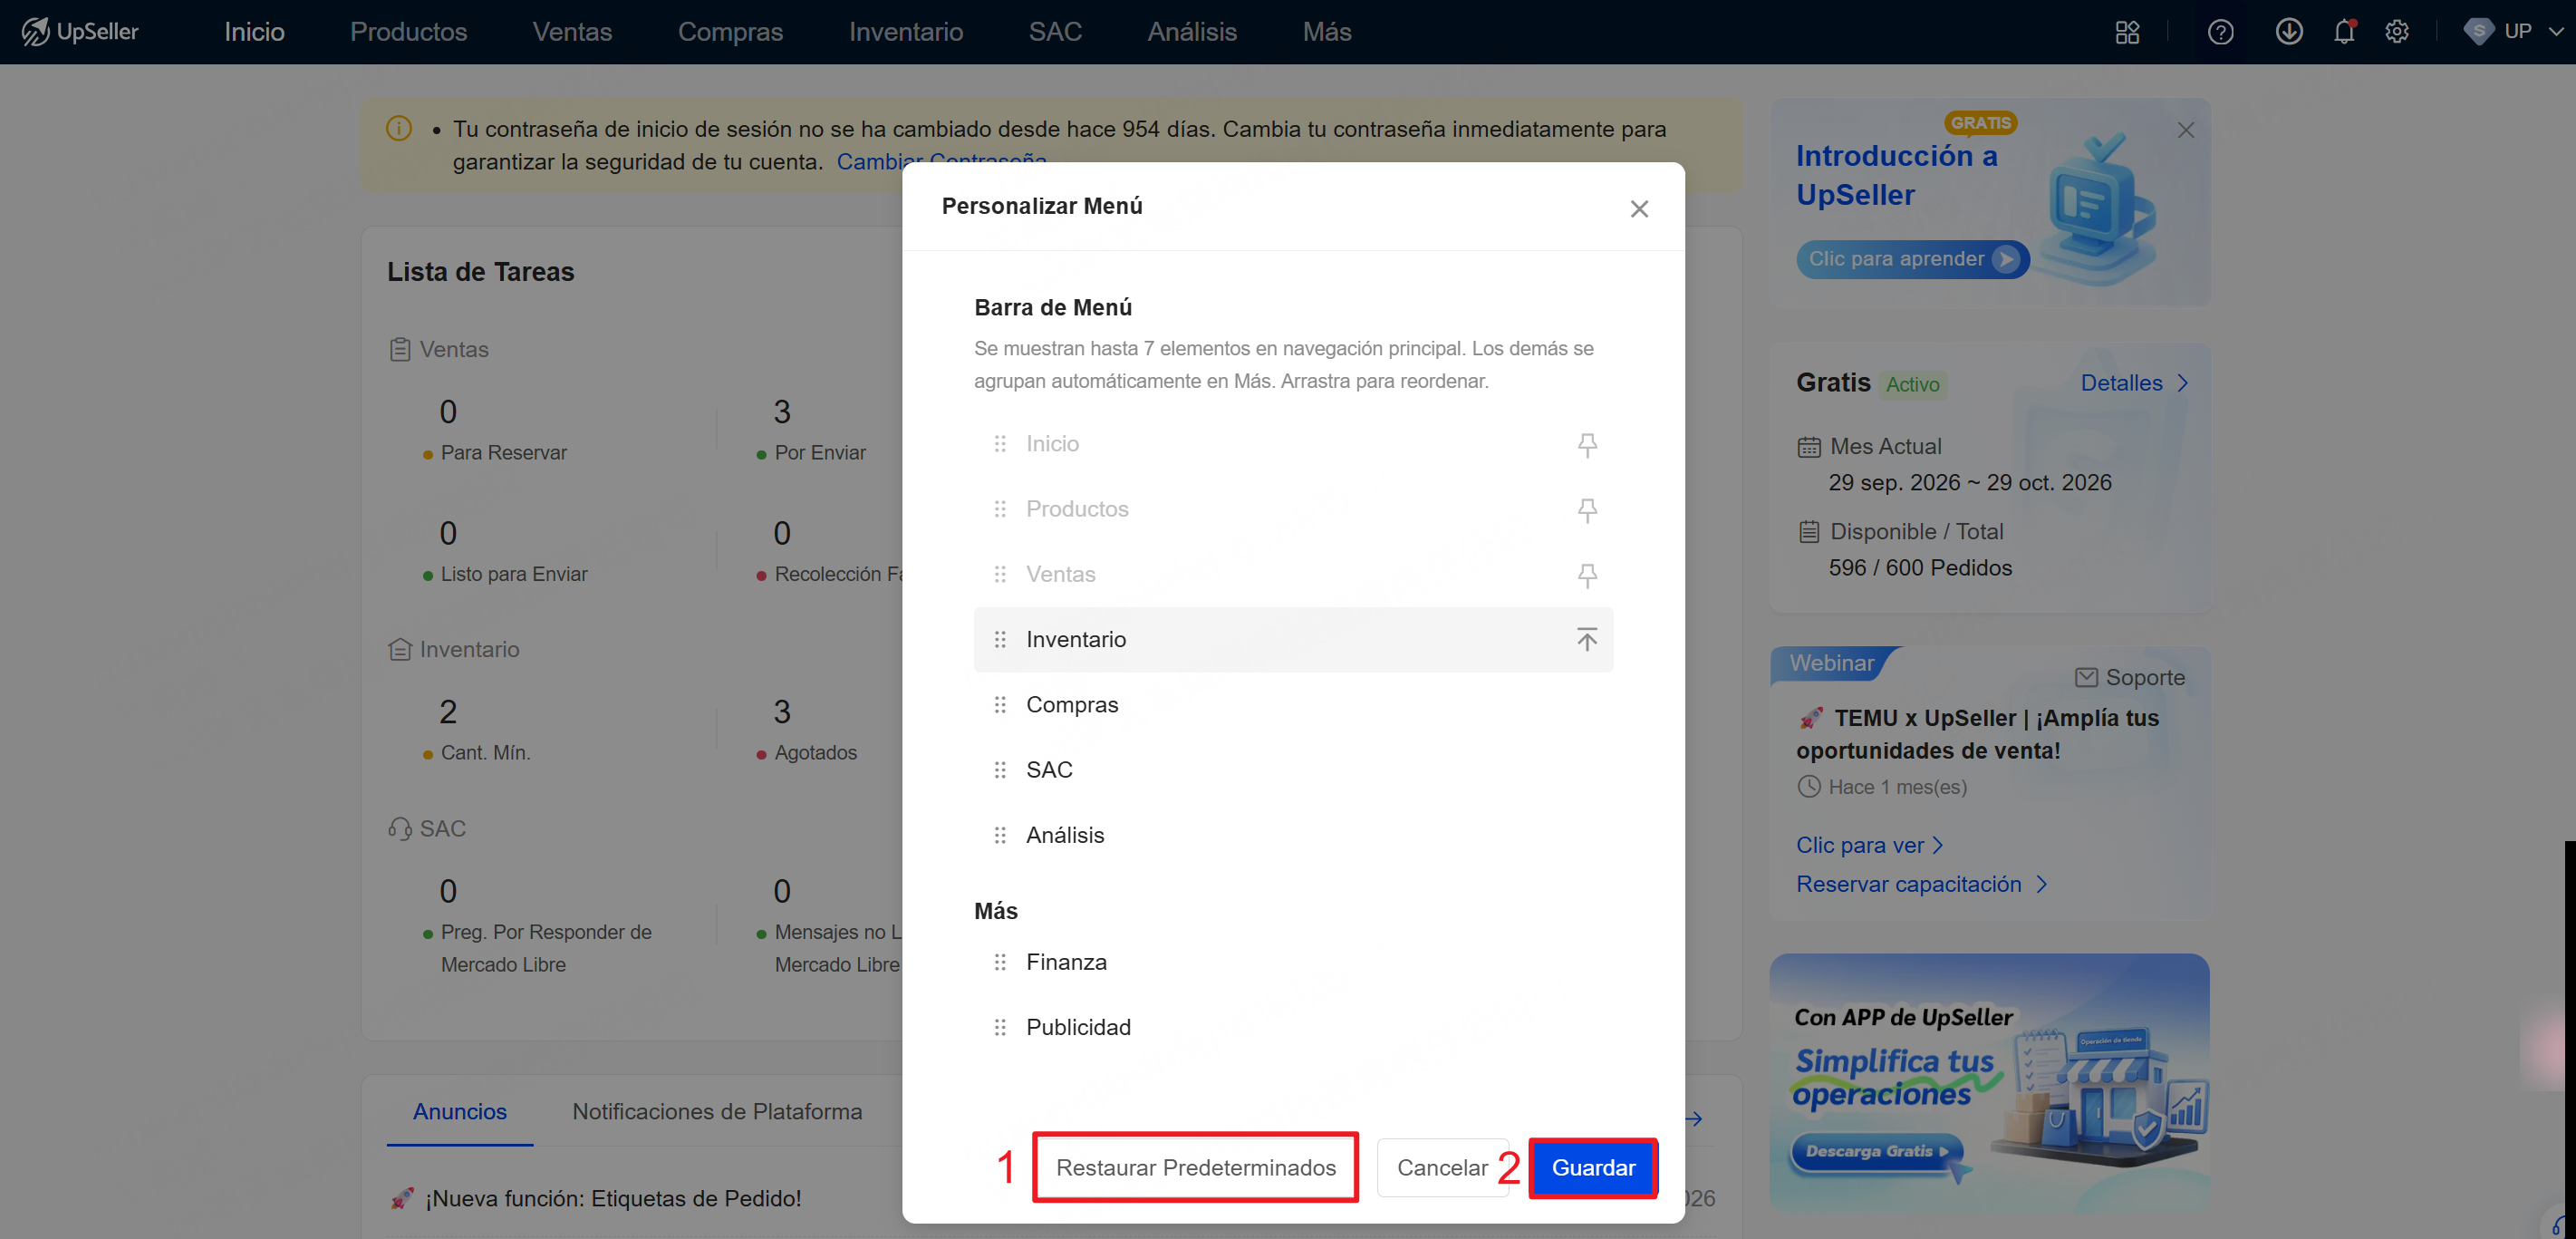Click the drag handle next to Finanza
The width and height of the screenshot is (2576, 1239).
tap(1000, 962)
